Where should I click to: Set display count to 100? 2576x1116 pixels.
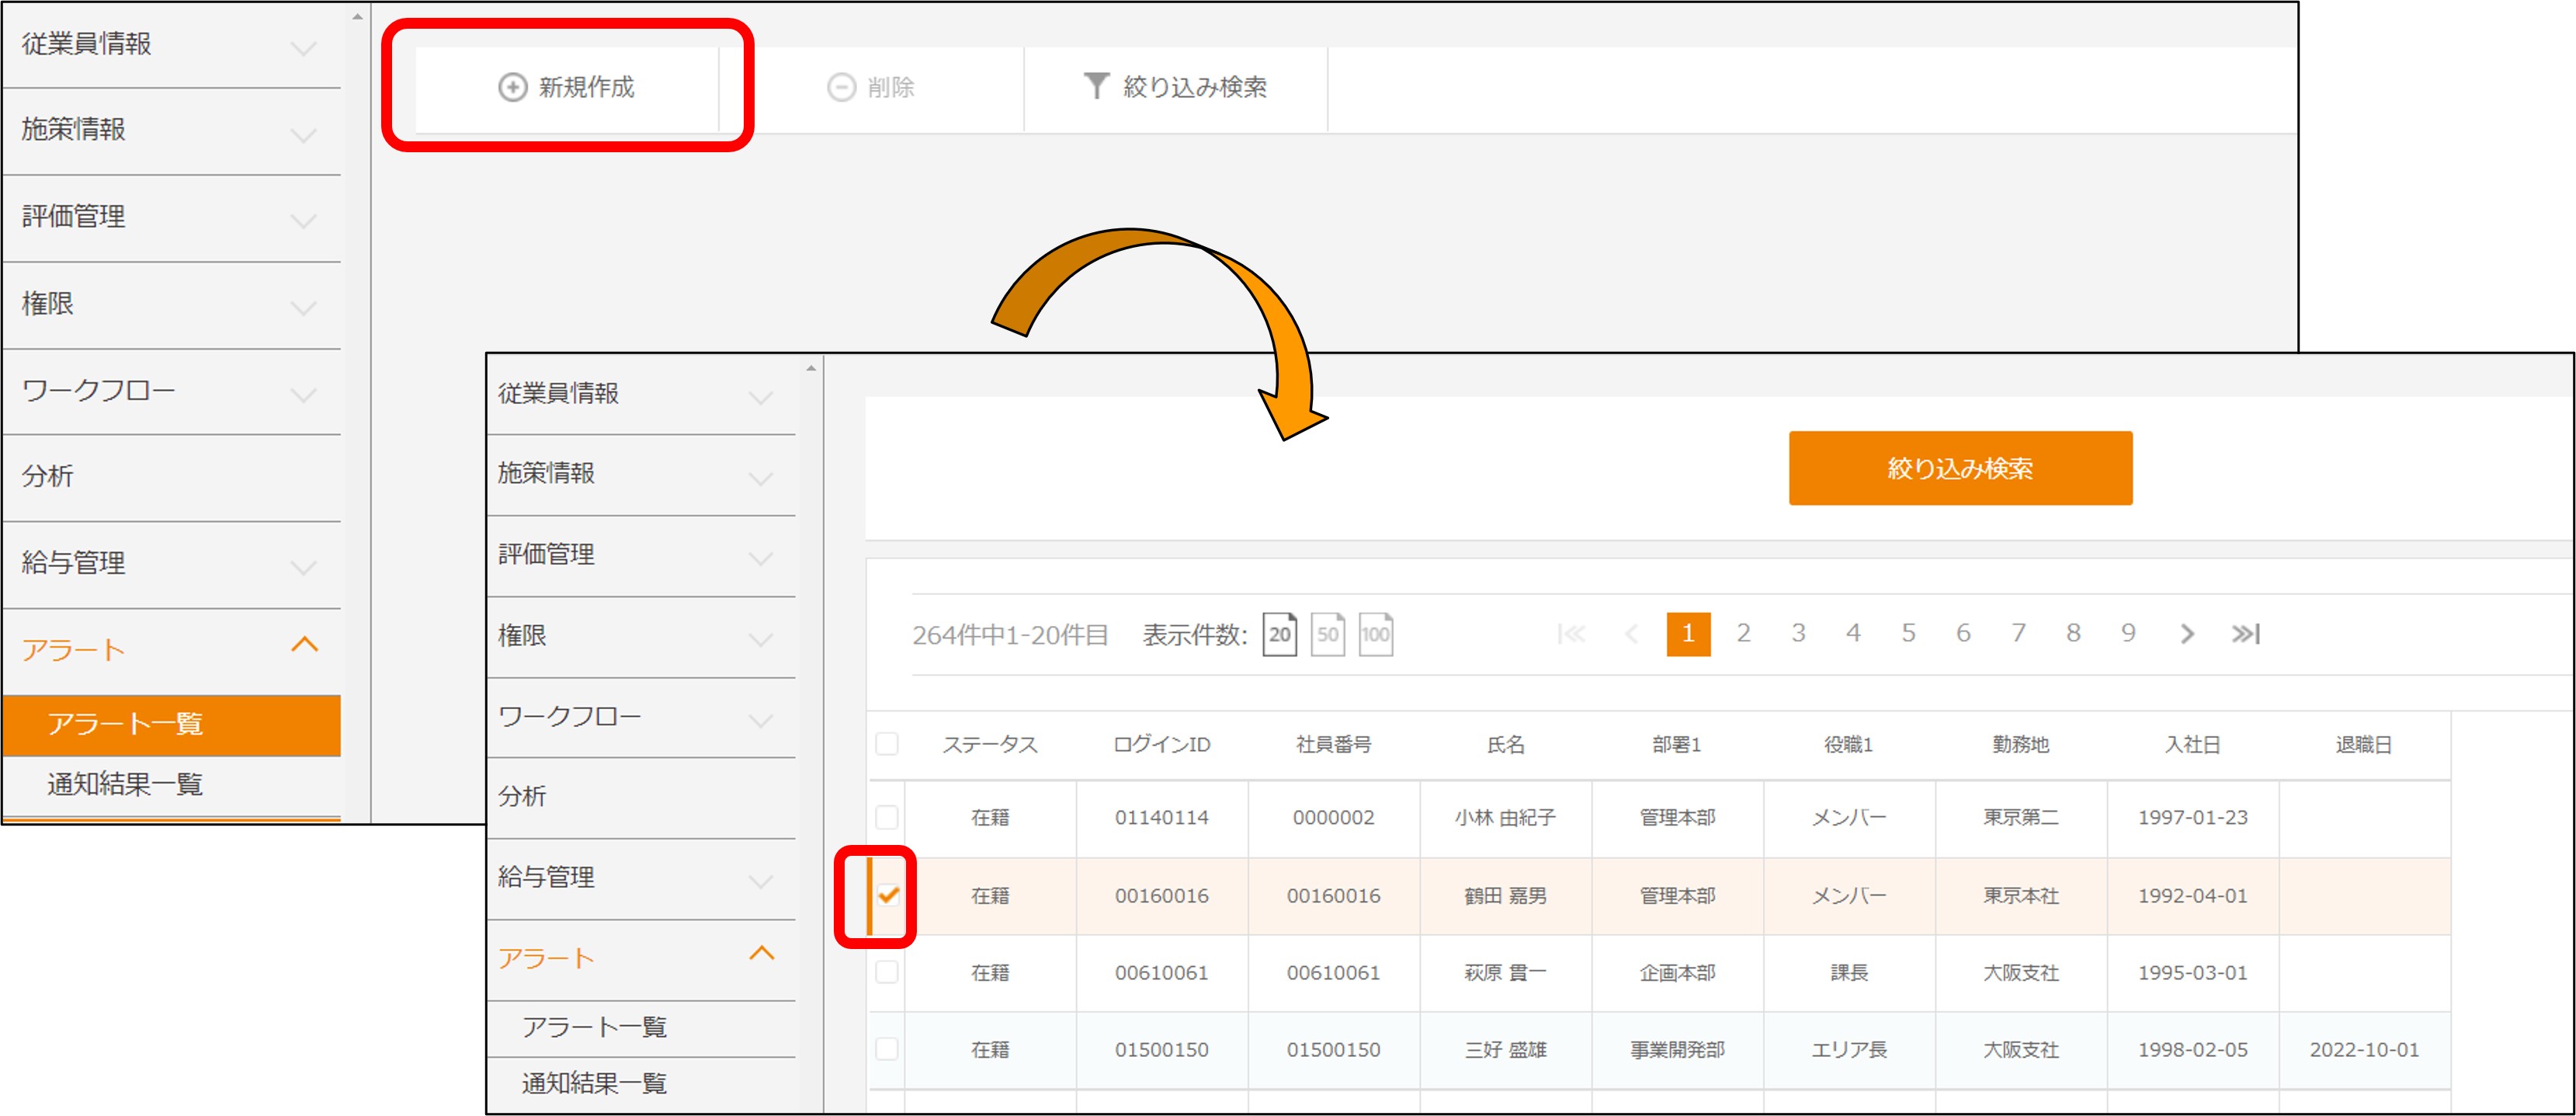(1375, 634)
